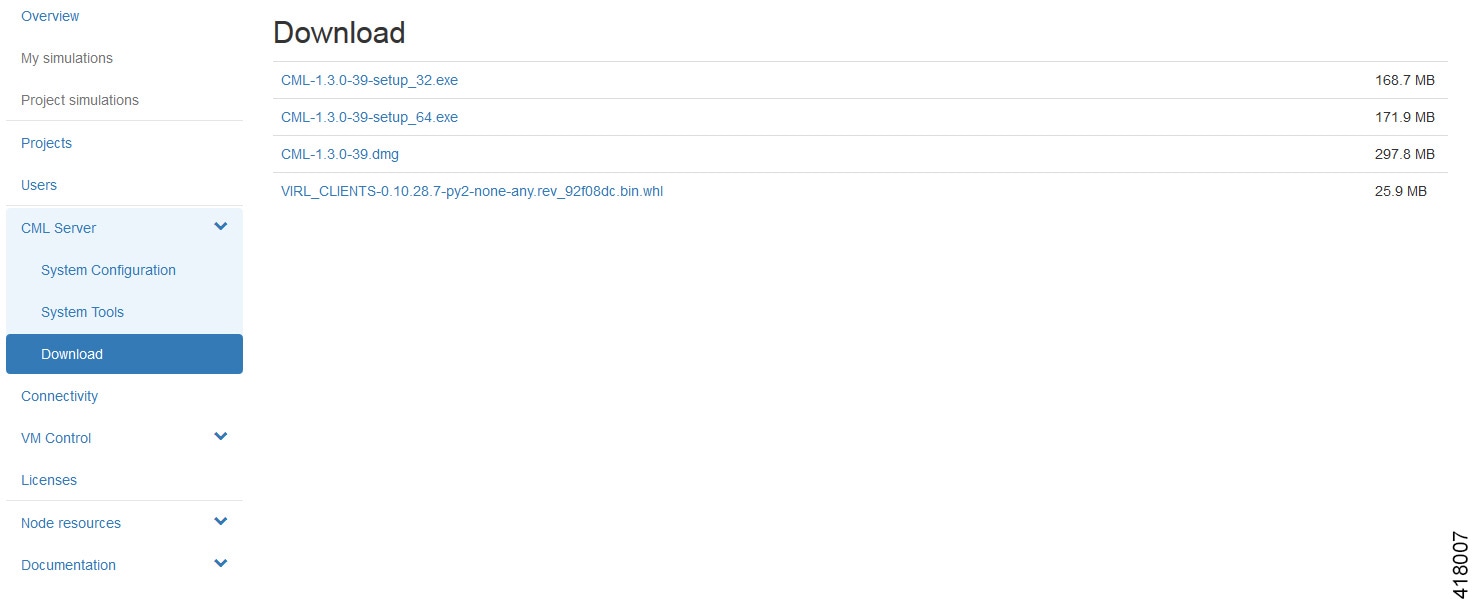Click the VM Control menu label
Image resolution: width=1473 pixels, height=604 pixels.
point(56,438)
